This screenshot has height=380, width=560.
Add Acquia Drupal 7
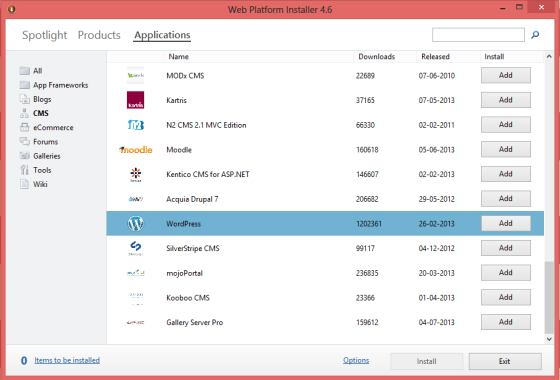point(506,199)
